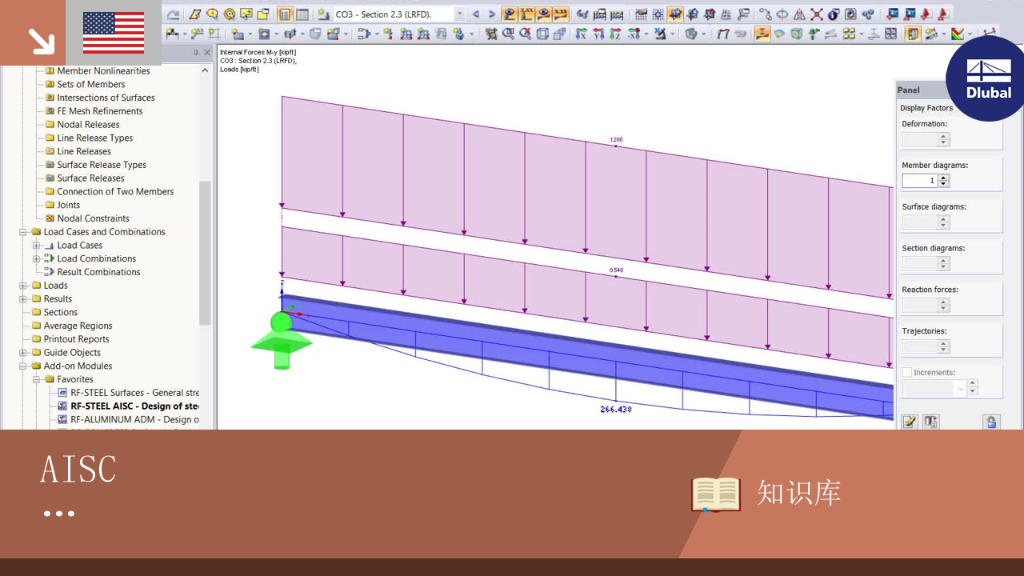Image resolution: width=1024 pixels, height=576 pixels.
Task: Click the Member diagrams factor stepper arrows
Action: tap(943, 180)
